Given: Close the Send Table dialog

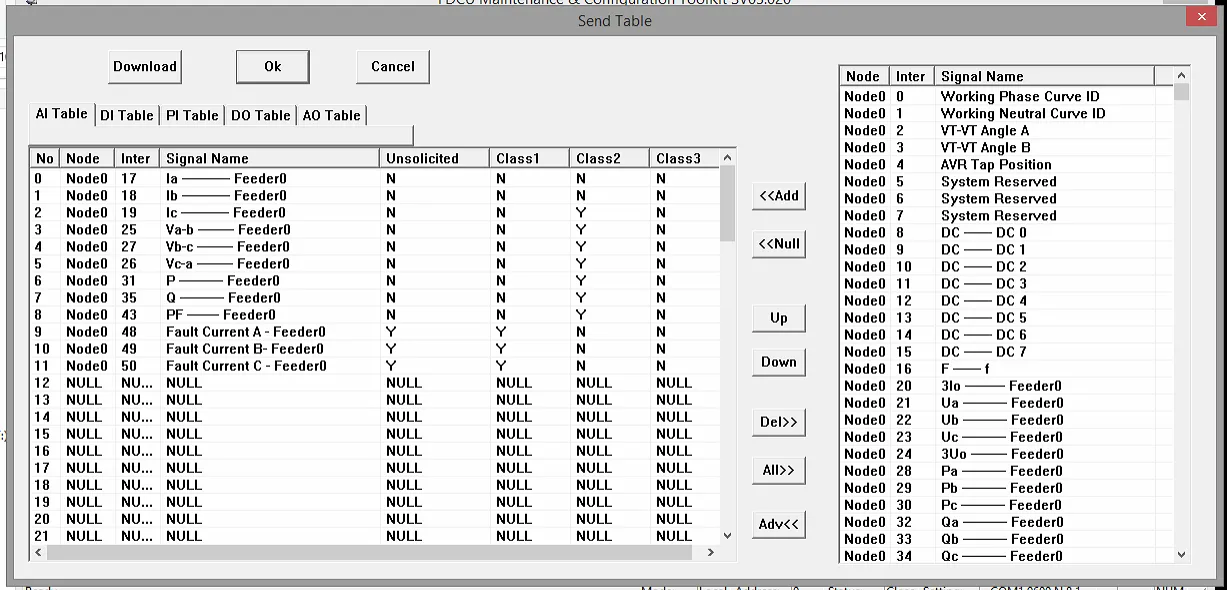Looking at the screenshot, I should tap(1201, 17).
